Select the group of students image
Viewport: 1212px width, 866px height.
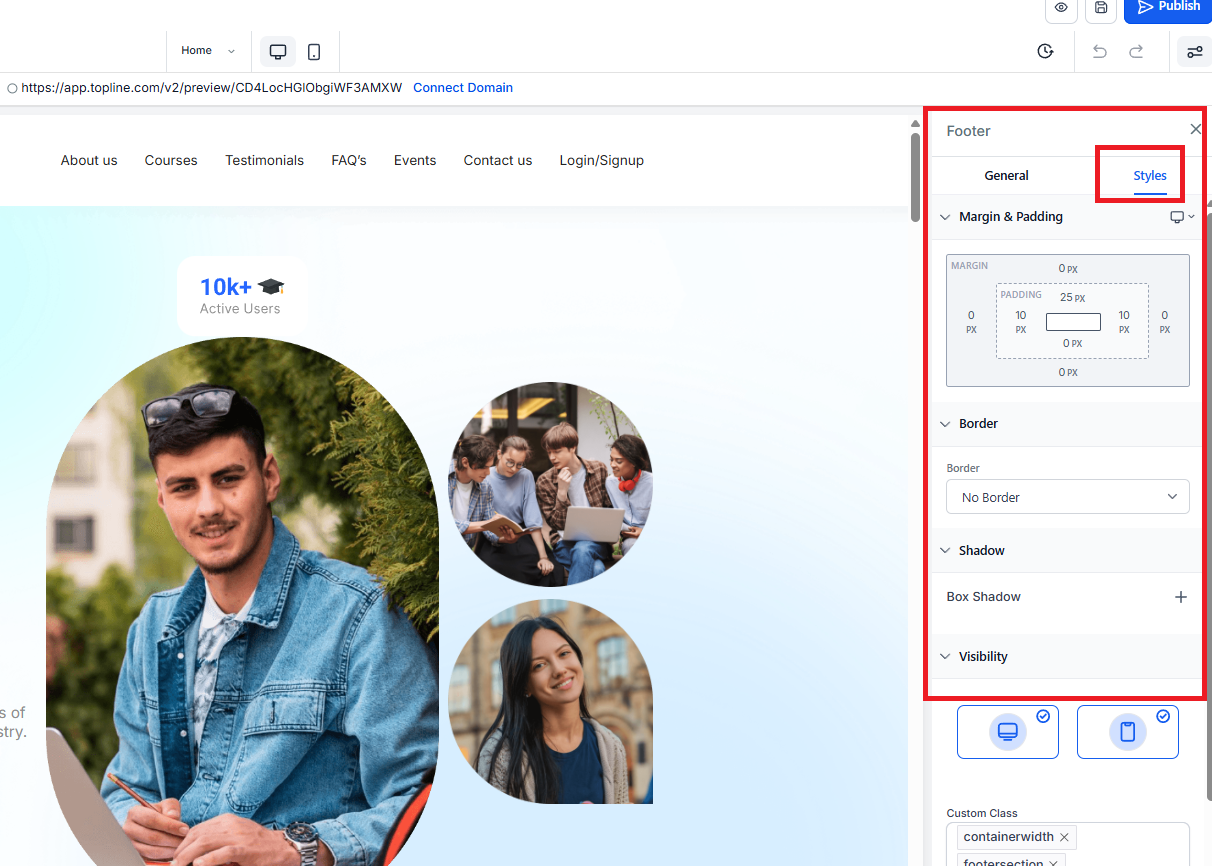[551, 484]
